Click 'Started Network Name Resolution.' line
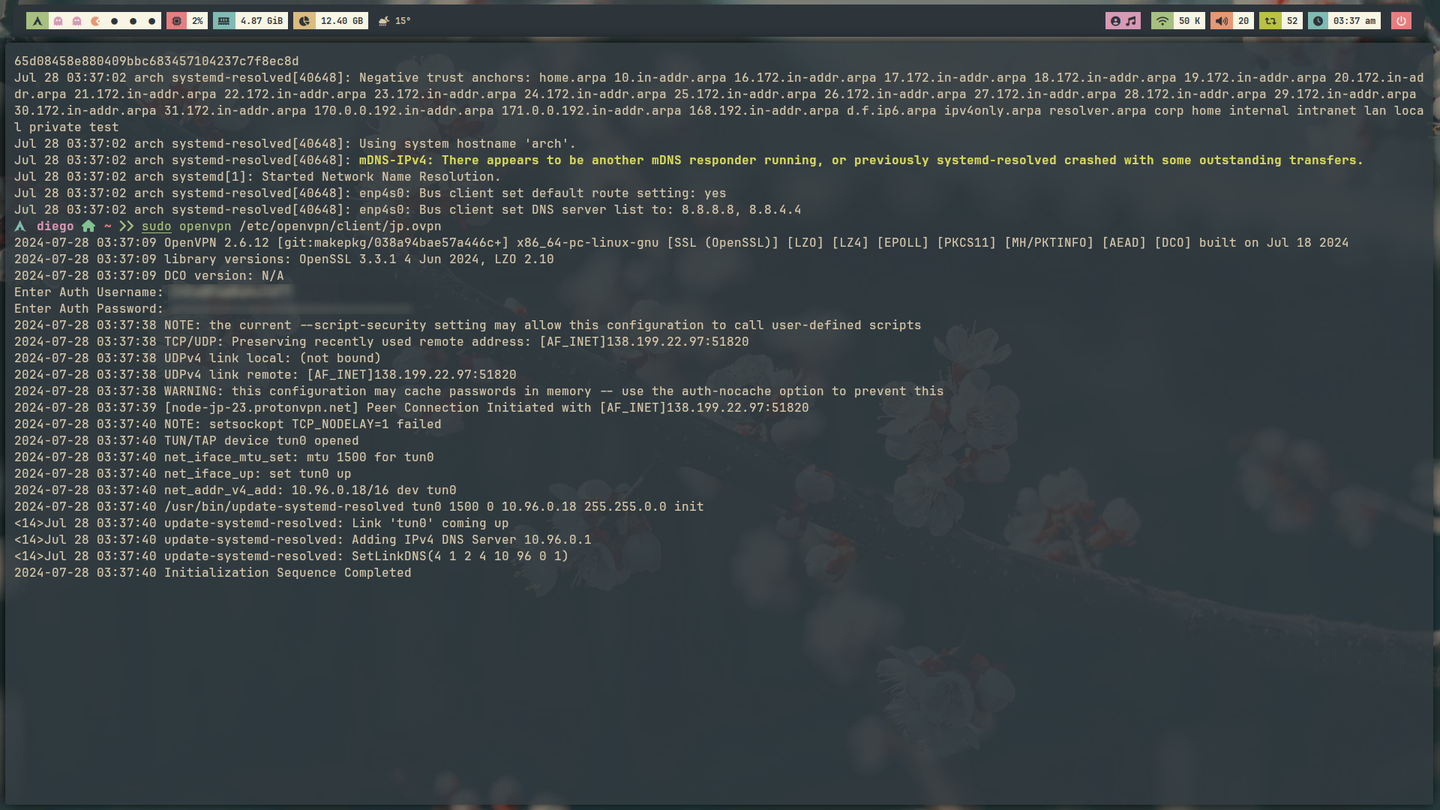The height and width of the screenshot is (810, 1440). (257, 177)
